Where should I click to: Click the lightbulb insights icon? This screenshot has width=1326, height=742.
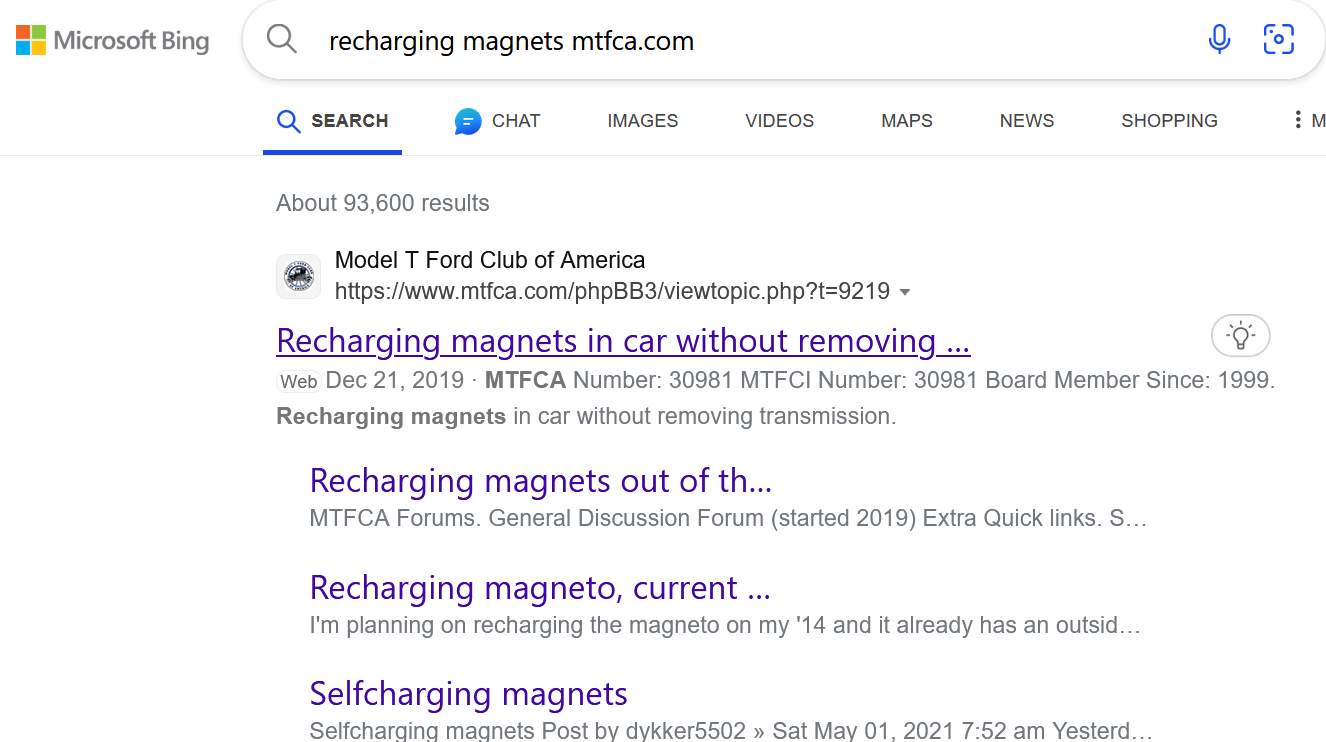[1240, 336]
